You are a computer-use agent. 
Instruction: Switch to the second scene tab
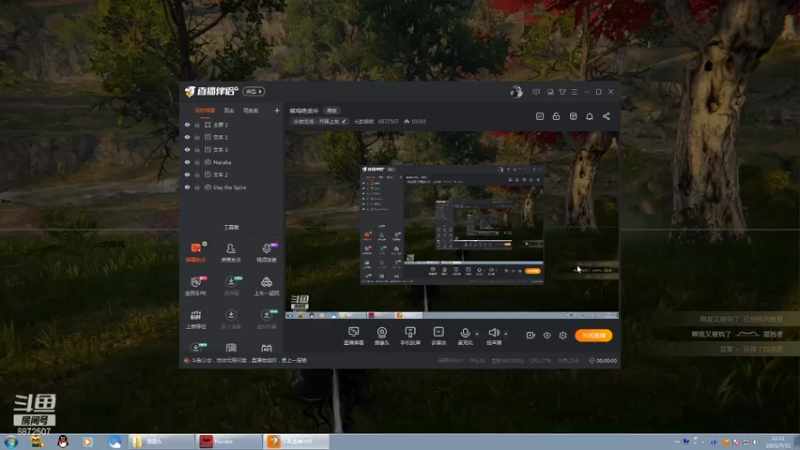click(229, 111)
